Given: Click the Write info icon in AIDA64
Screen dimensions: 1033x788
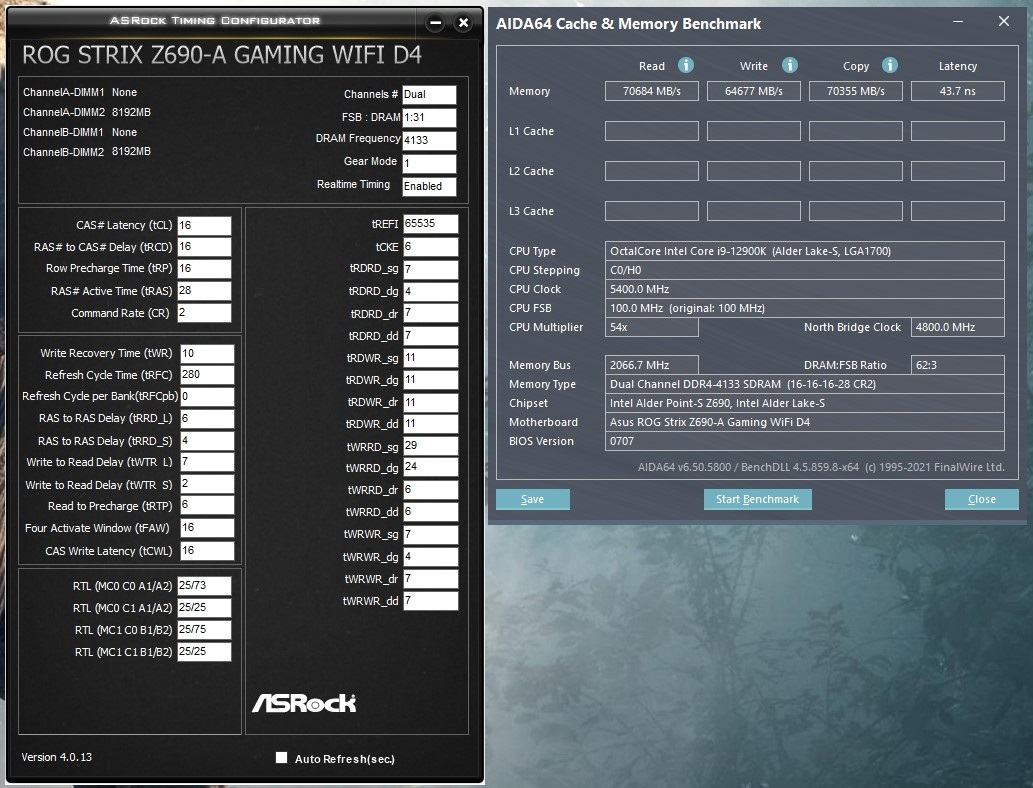Looking at the screenshot, I should [x=789, y=65].
